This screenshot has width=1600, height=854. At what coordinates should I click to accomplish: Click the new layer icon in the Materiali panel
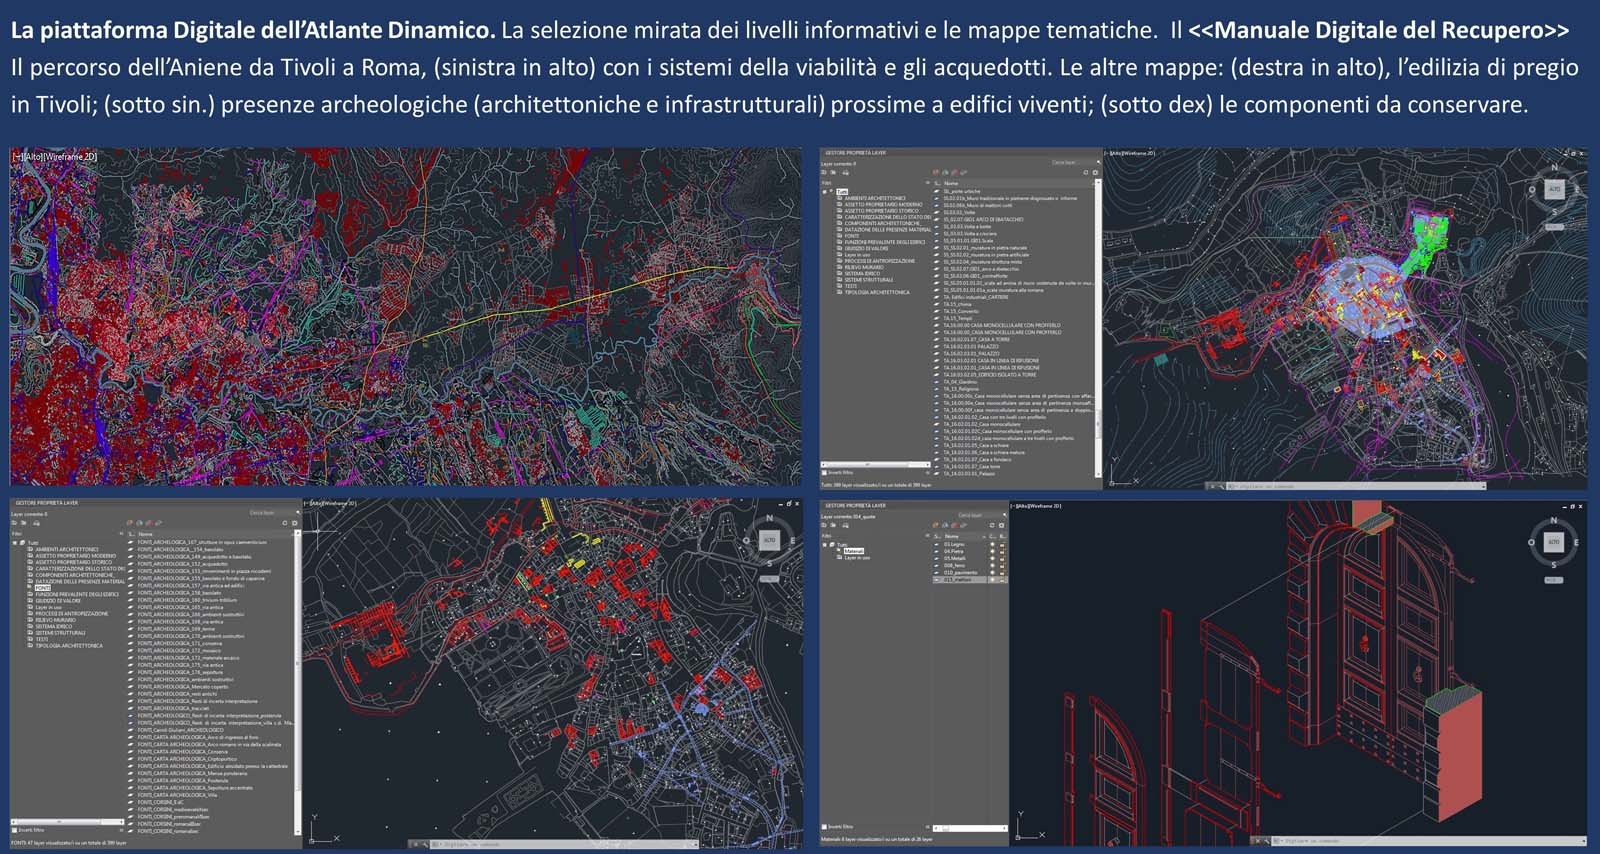point(937,525)
